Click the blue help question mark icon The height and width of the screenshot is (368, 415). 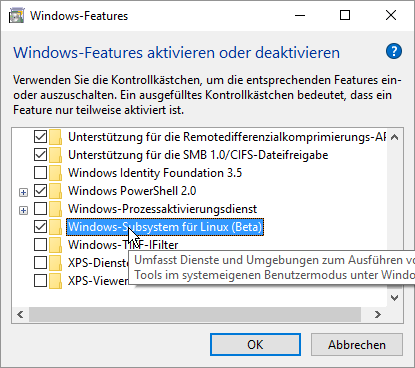click(x=394, y=51)
